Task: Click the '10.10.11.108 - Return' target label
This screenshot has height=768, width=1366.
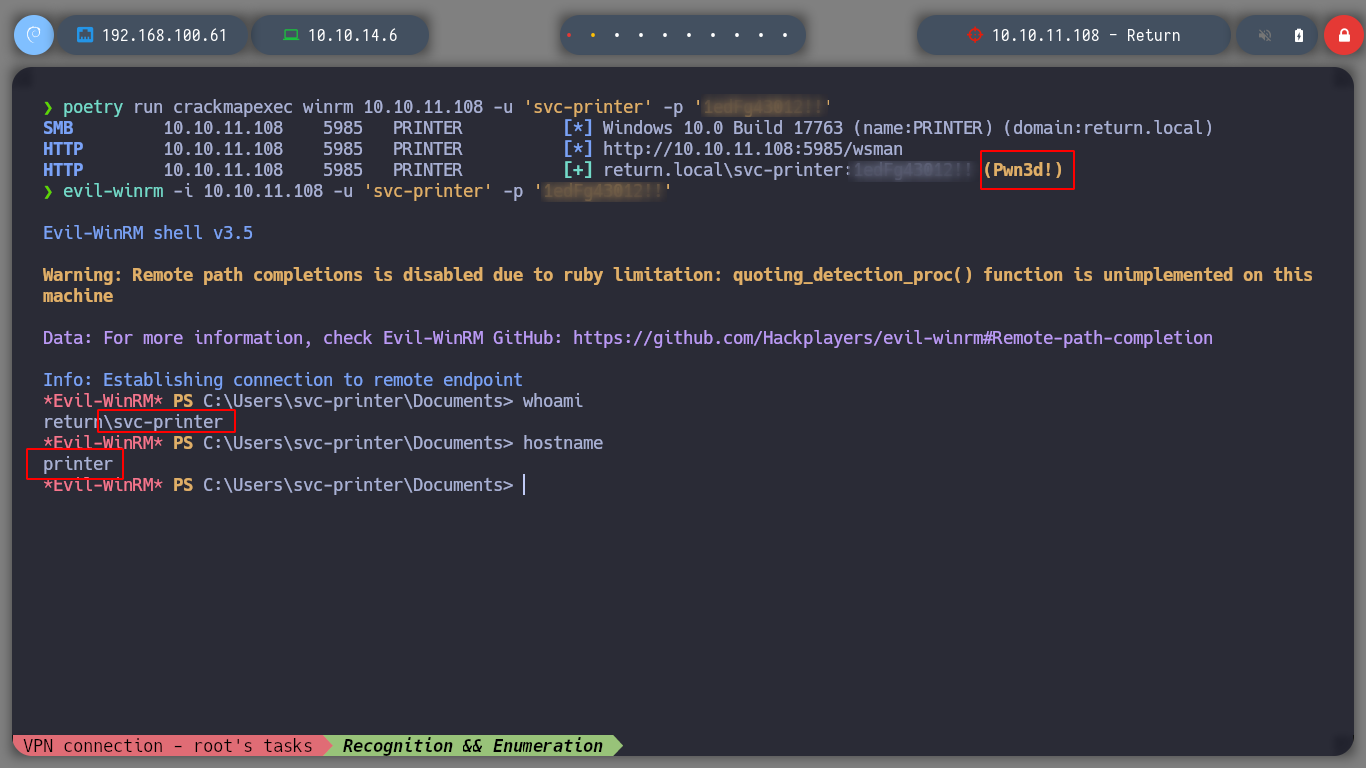Action: point(1086,35)
